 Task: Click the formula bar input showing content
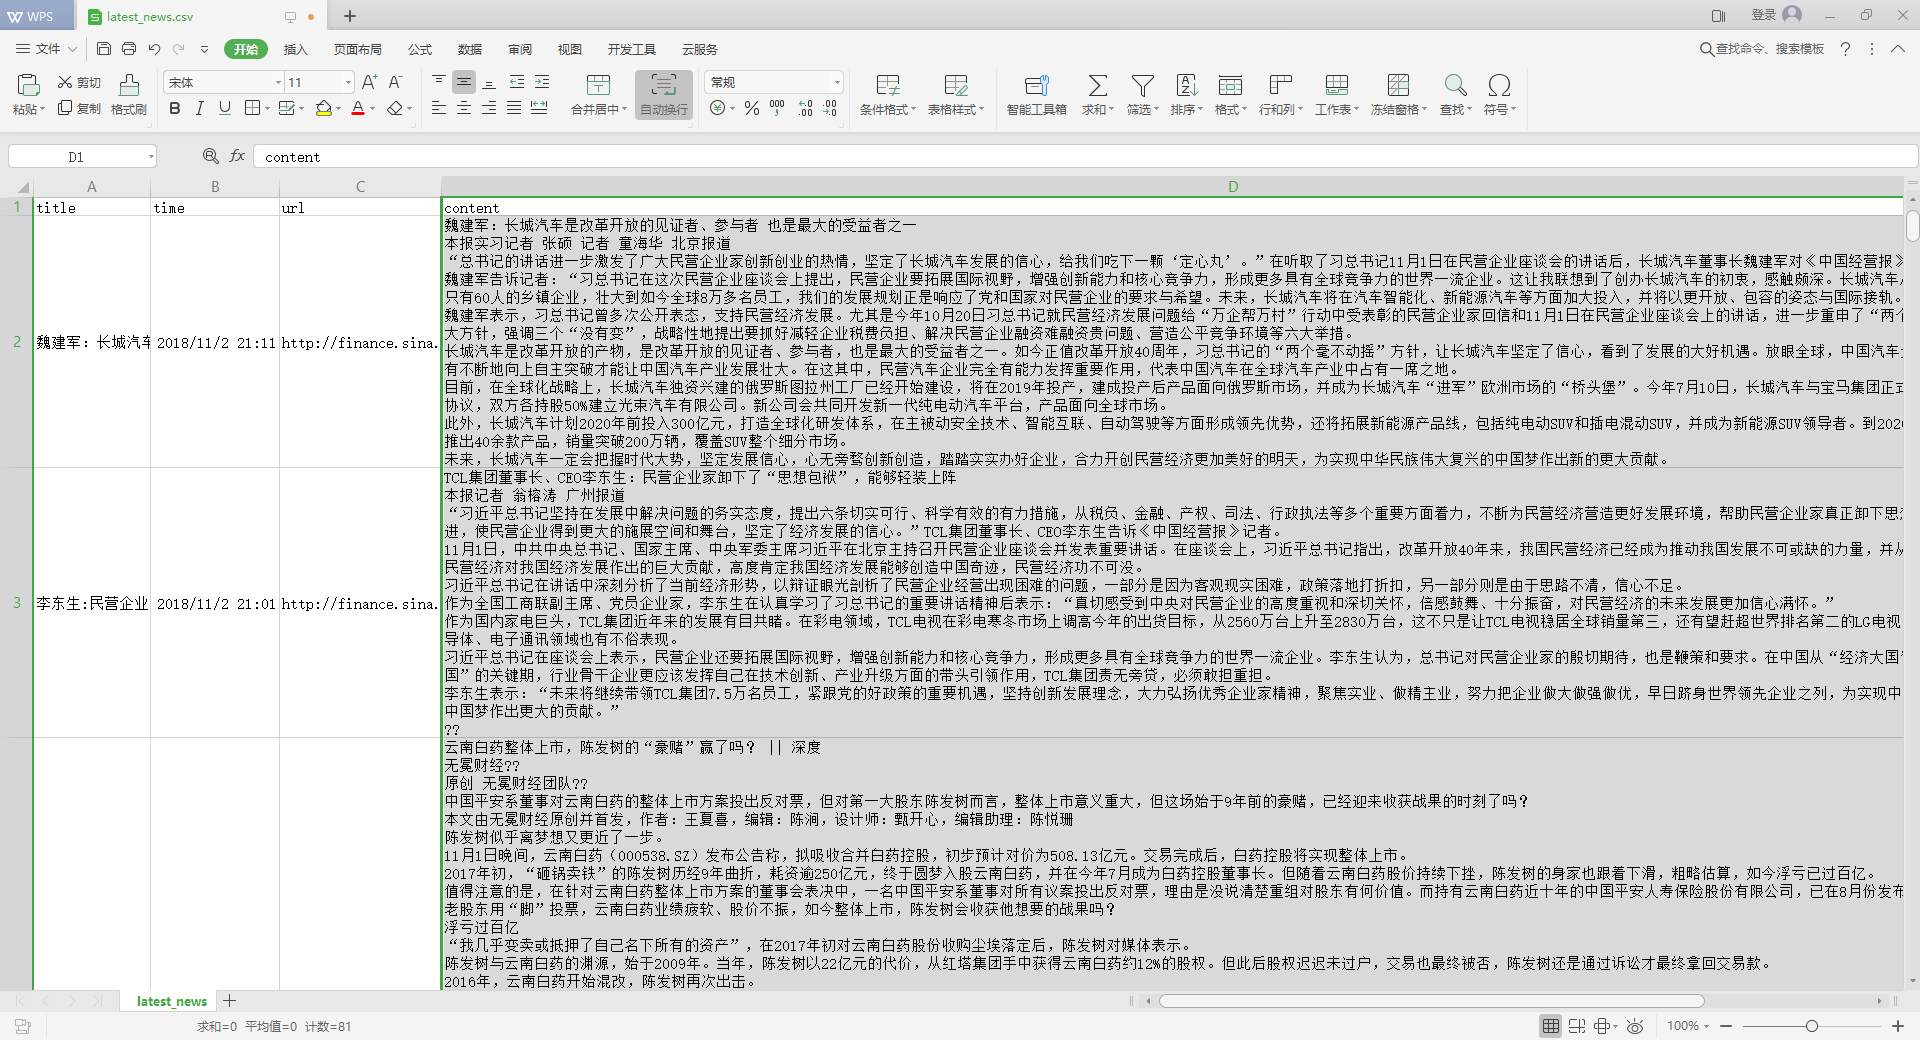point(1085,156)
